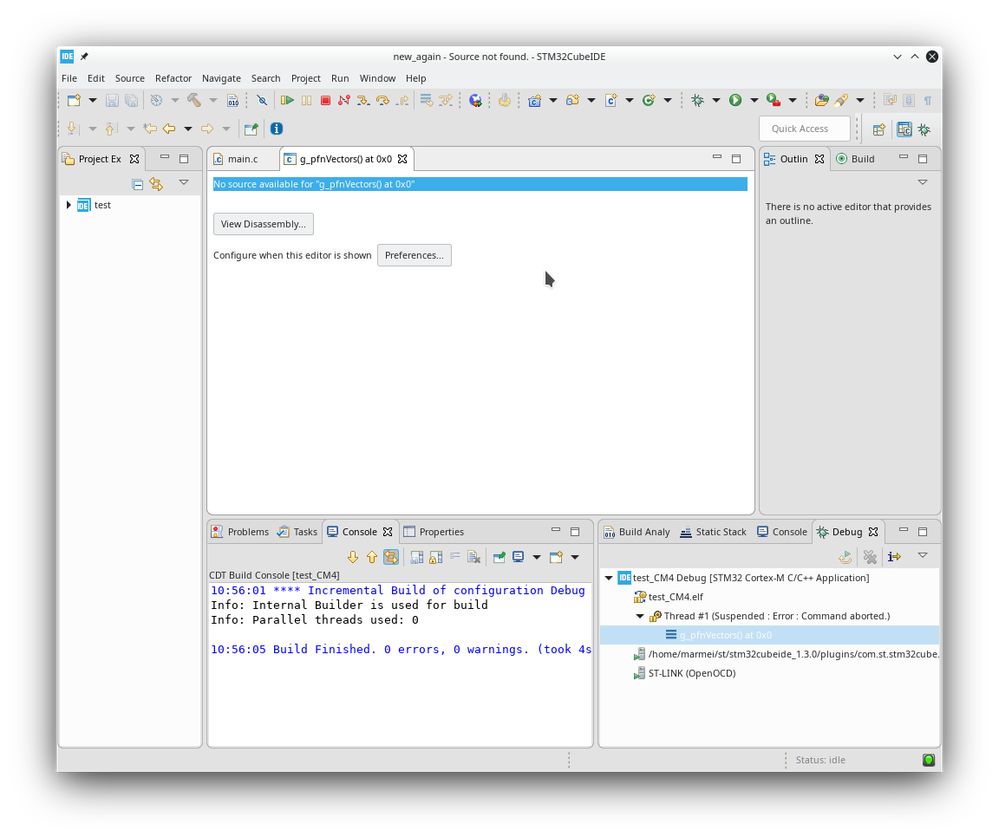Click the Back navigation arrow
Viewport: 999px width, 839px height.
pos(169,129)
